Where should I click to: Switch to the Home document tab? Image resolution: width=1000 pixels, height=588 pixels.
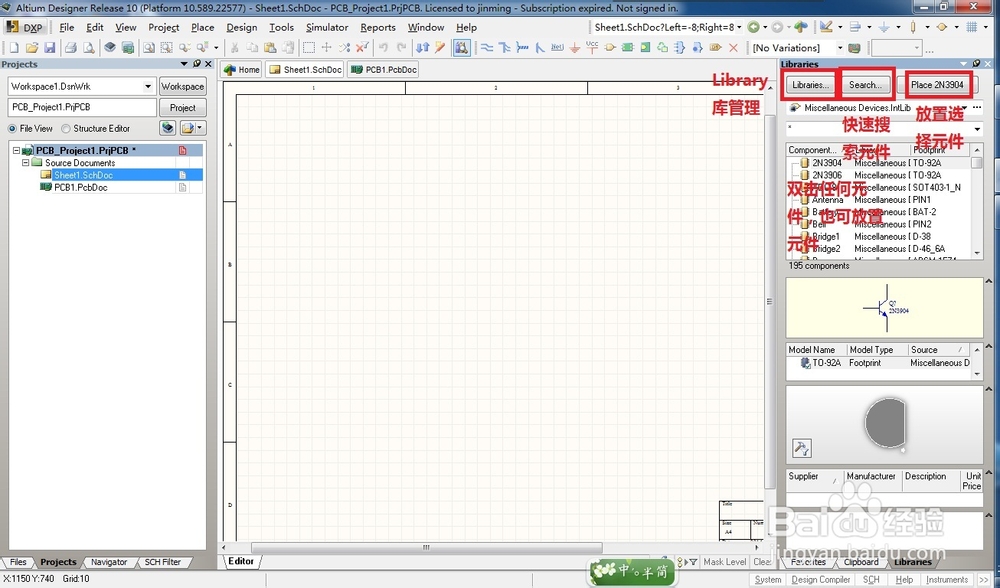242,70
